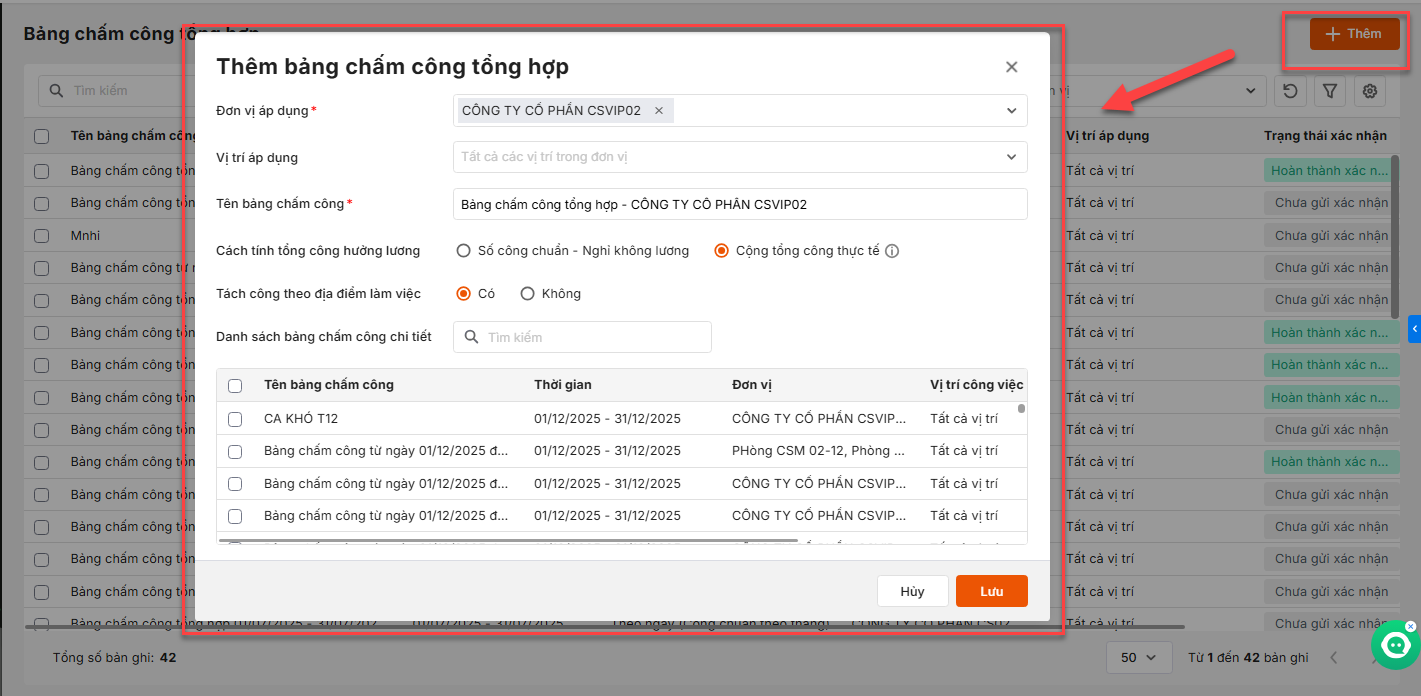Tick select-all checkbox in detail timesheet table header

pyautogui.click(x=235, y=385)
